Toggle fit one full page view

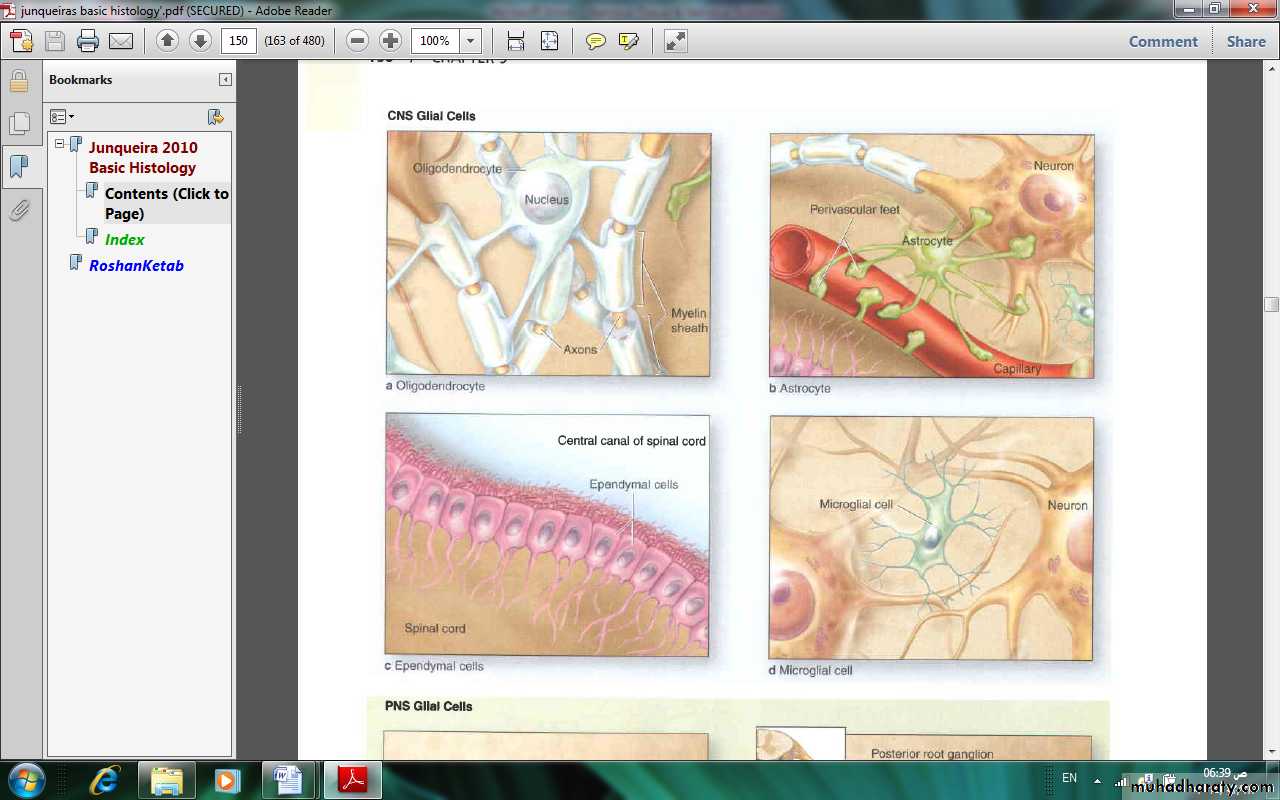click(x=549, y=41)
